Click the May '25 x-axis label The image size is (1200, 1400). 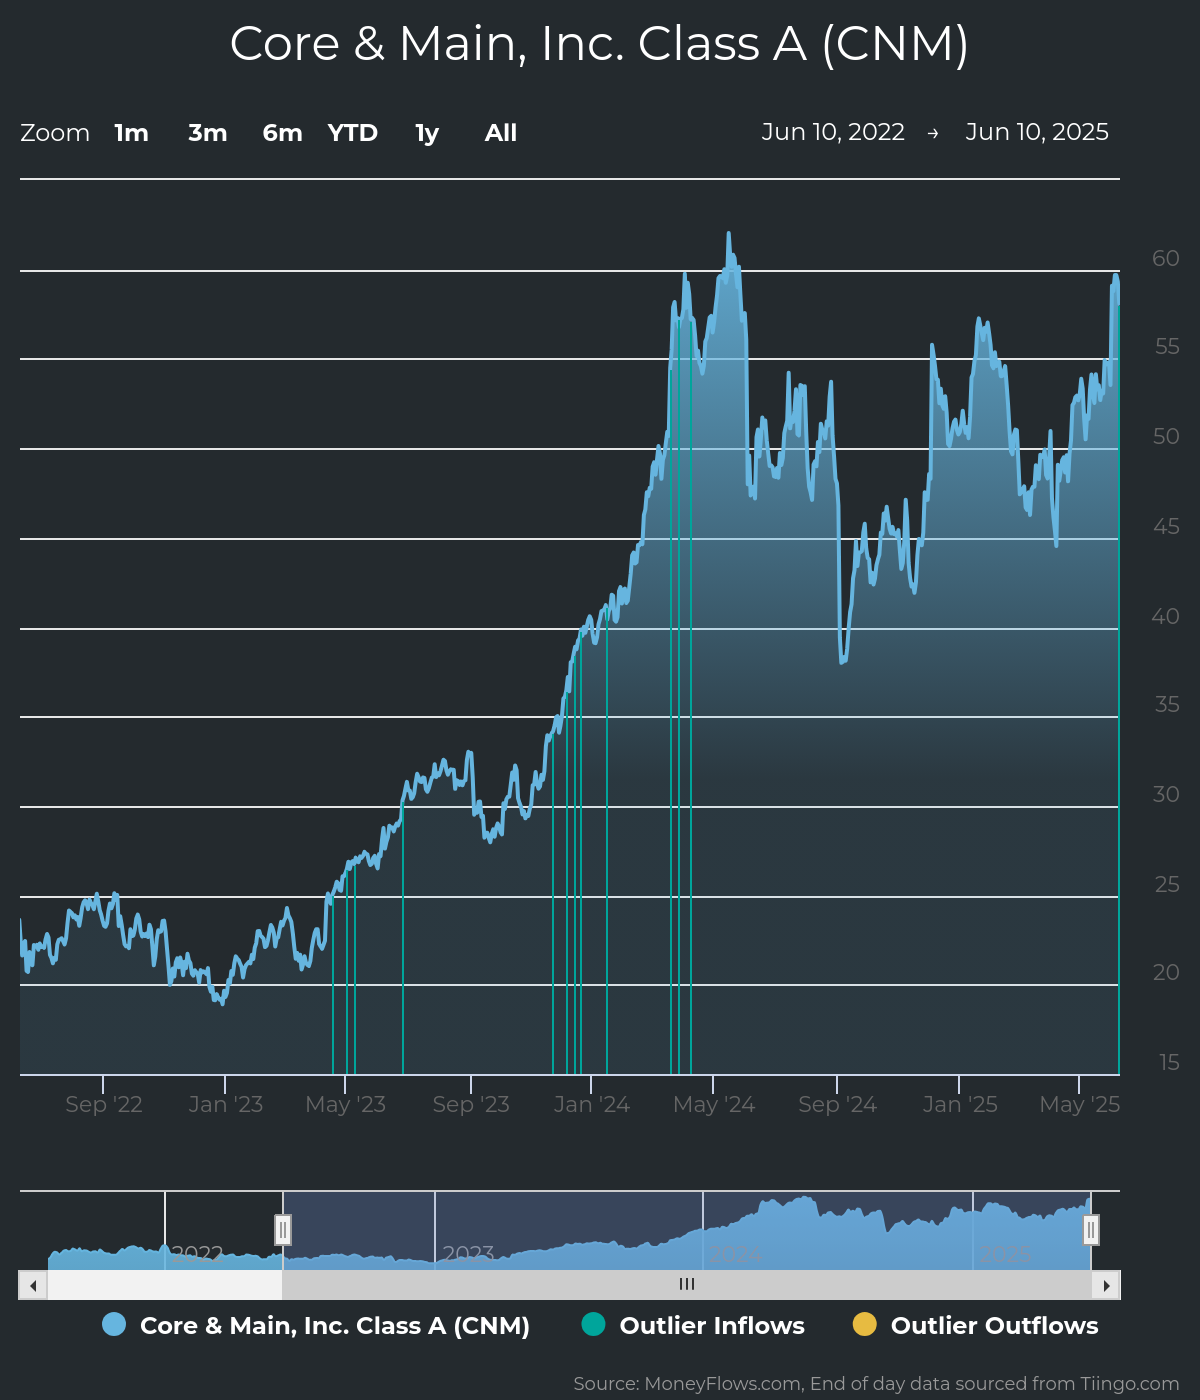pyautogui.click(x=1080, y=1104)
